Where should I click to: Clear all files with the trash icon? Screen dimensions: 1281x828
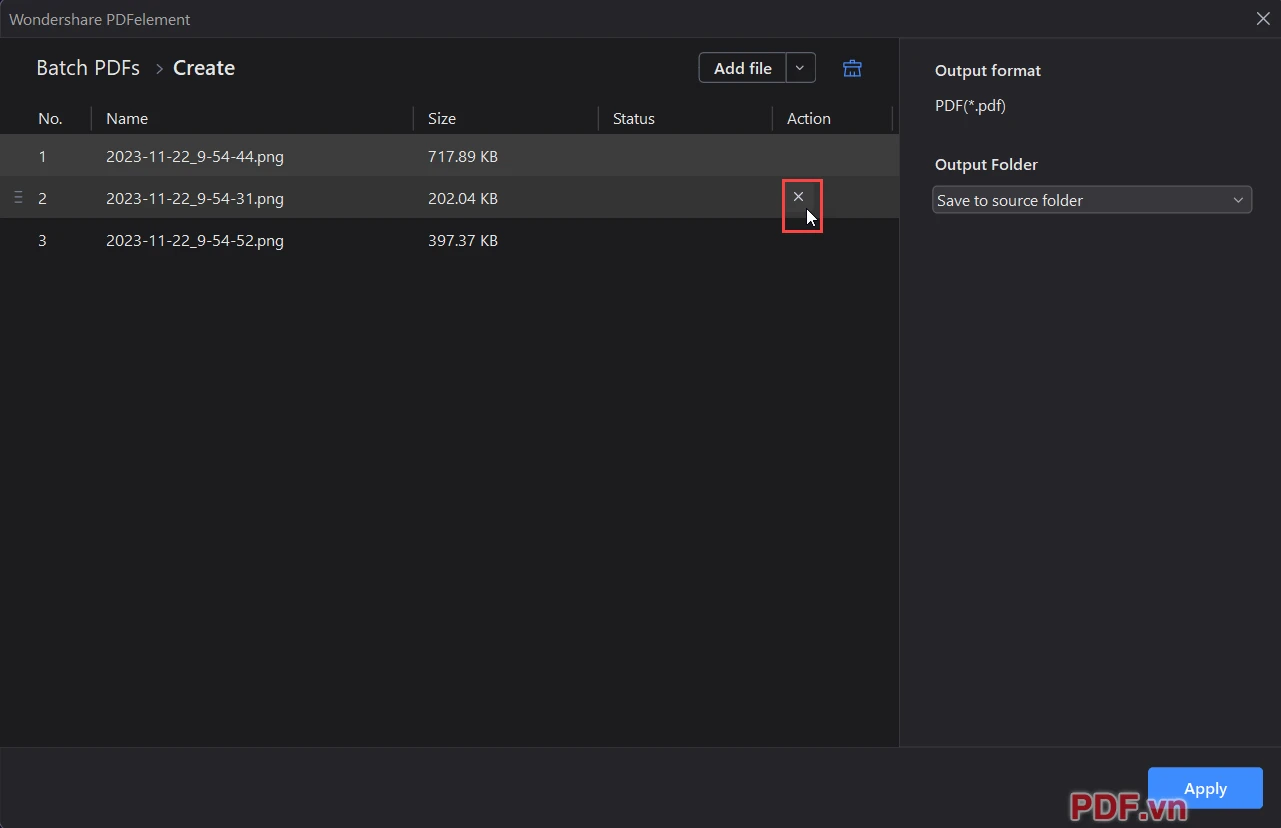852,68
